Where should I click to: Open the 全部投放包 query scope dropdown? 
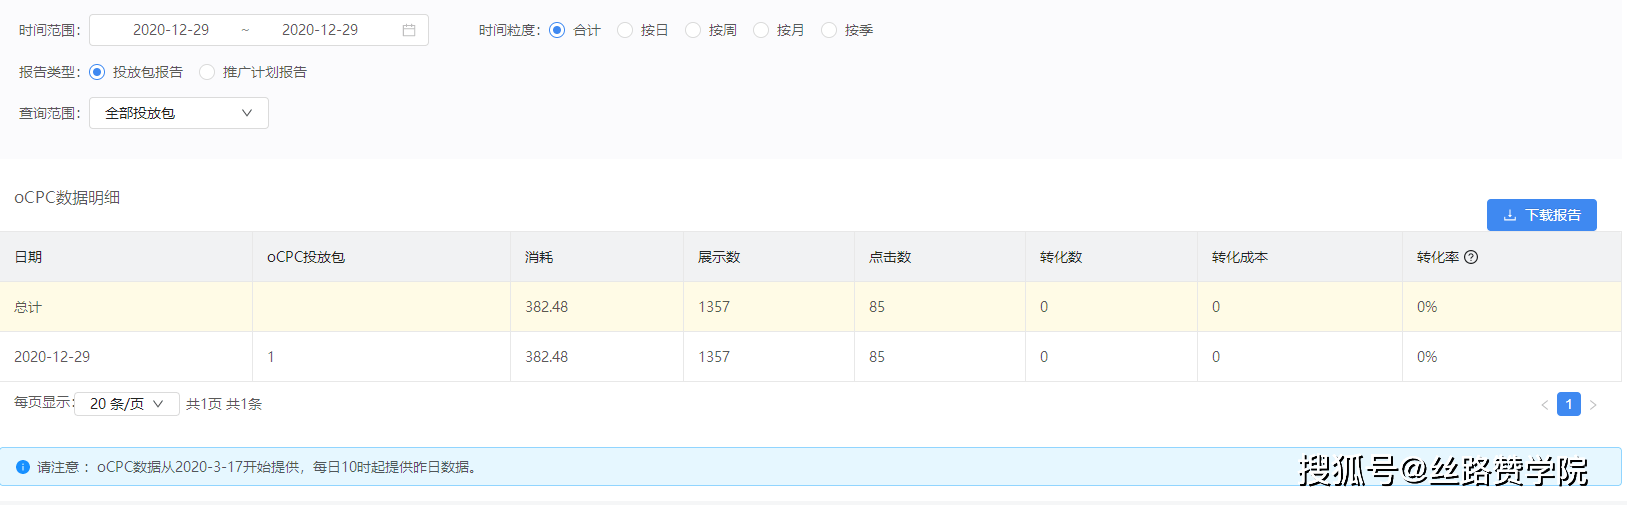pos(179,113)
